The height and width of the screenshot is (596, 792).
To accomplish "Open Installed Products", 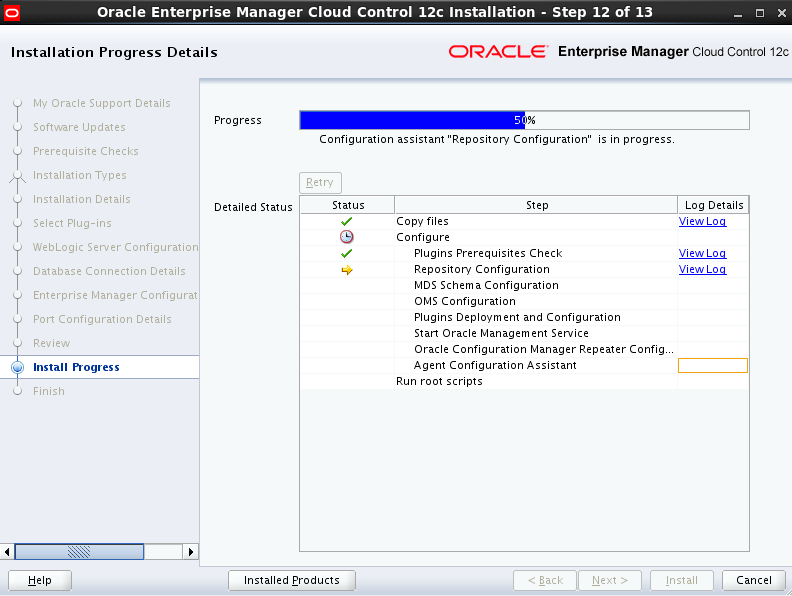I will tap(292, 580).
